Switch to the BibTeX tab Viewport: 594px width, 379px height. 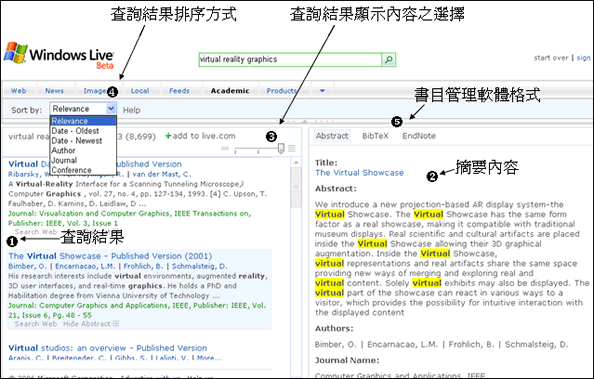375,136
